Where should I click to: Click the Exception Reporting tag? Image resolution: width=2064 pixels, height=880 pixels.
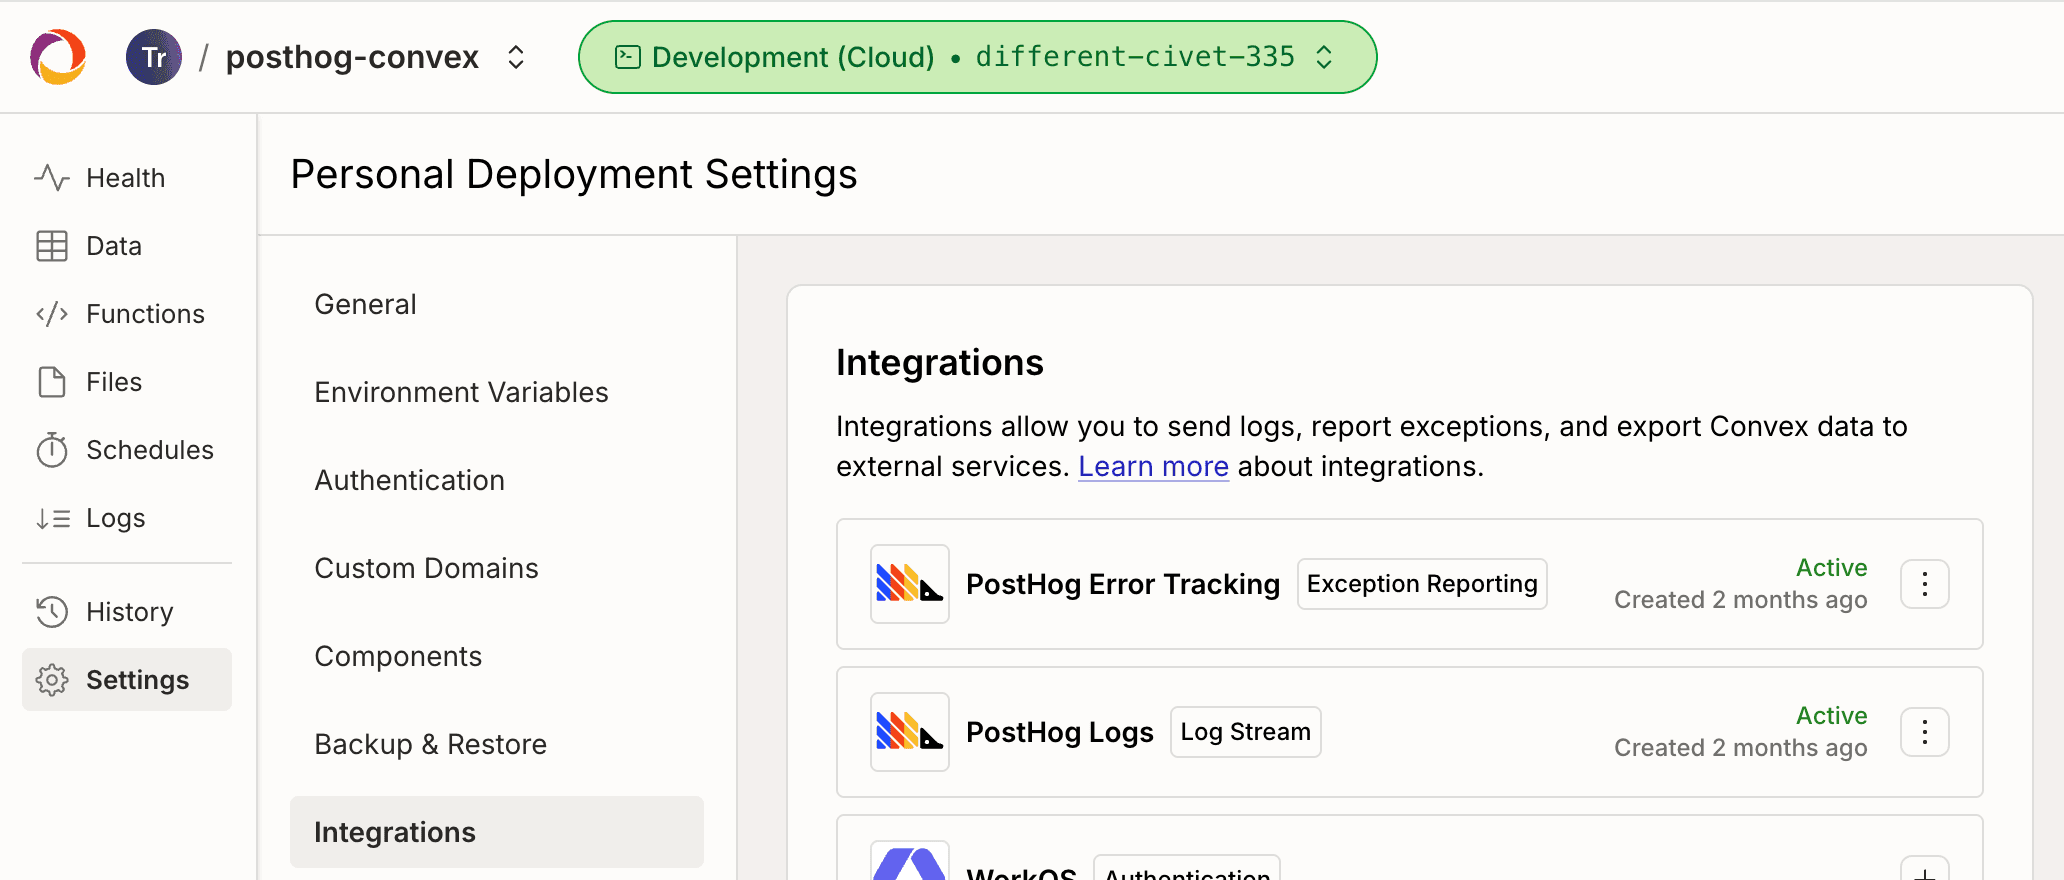[x=1422, y=584]
